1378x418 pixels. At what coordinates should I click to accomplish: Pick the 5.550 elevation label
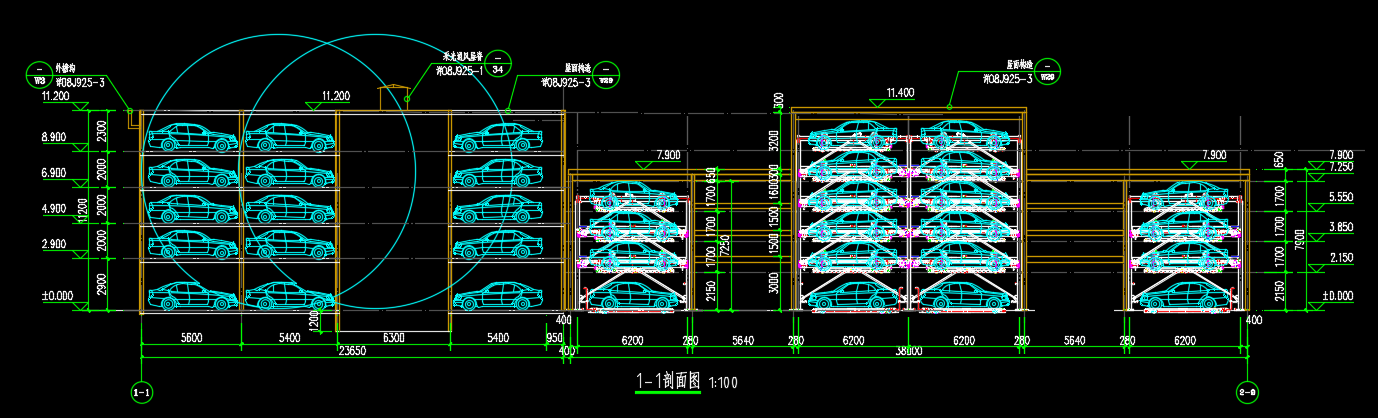[1339, 197]
